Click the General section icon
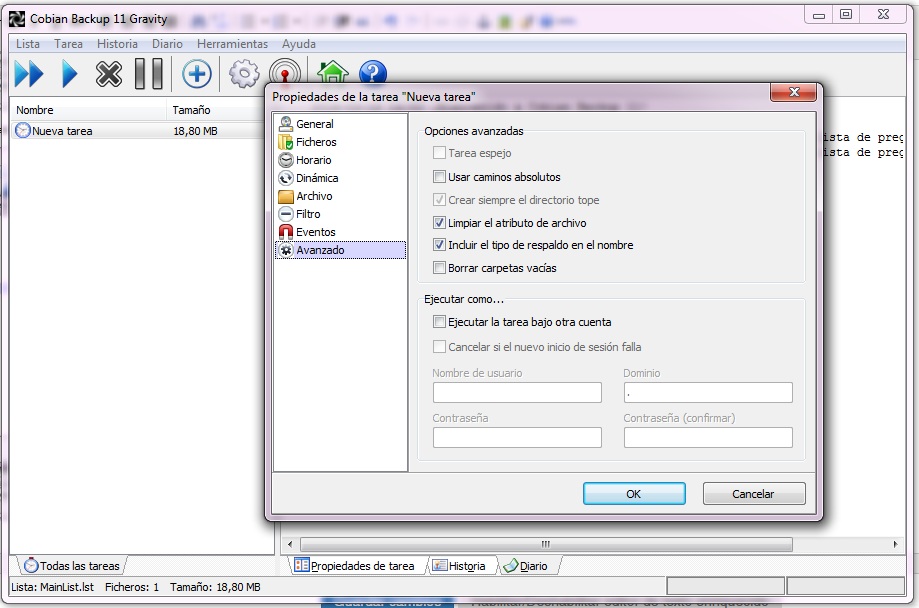The image size is (919, 608). click(x=285, y=124)
